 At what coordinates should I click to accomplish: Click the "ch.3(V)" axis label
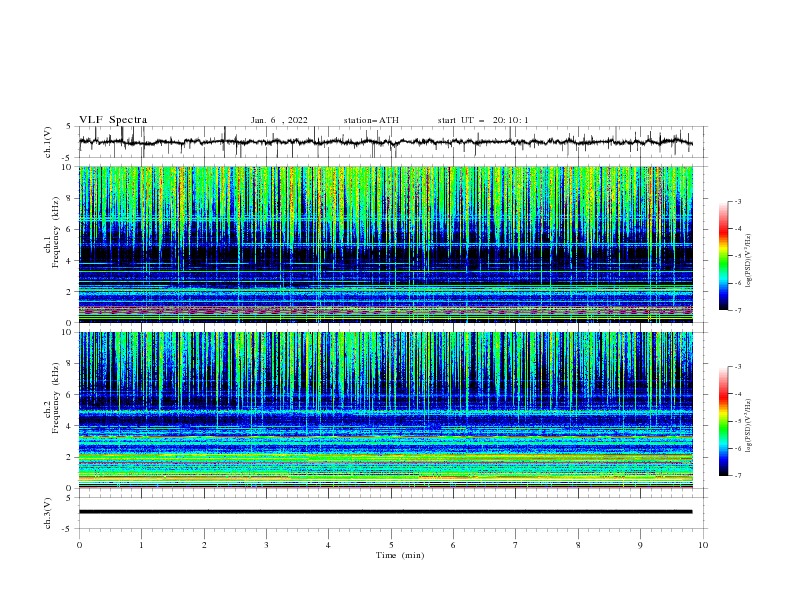48,513
